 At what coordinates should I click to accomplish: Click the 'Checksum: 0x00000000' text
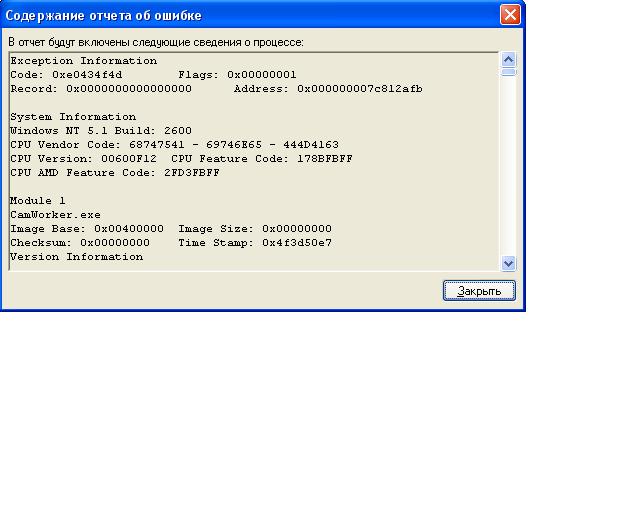pos(80,243)
